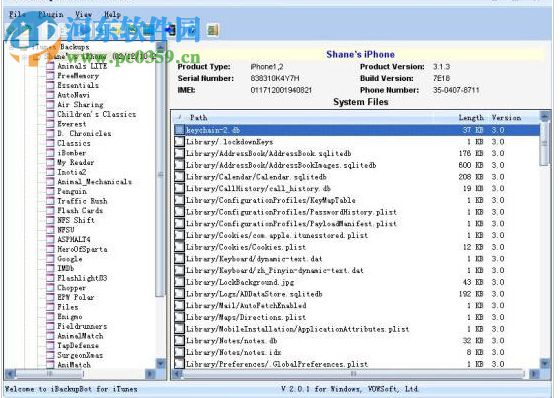Select Traffic Rush in the tree

tap(82, 201)
